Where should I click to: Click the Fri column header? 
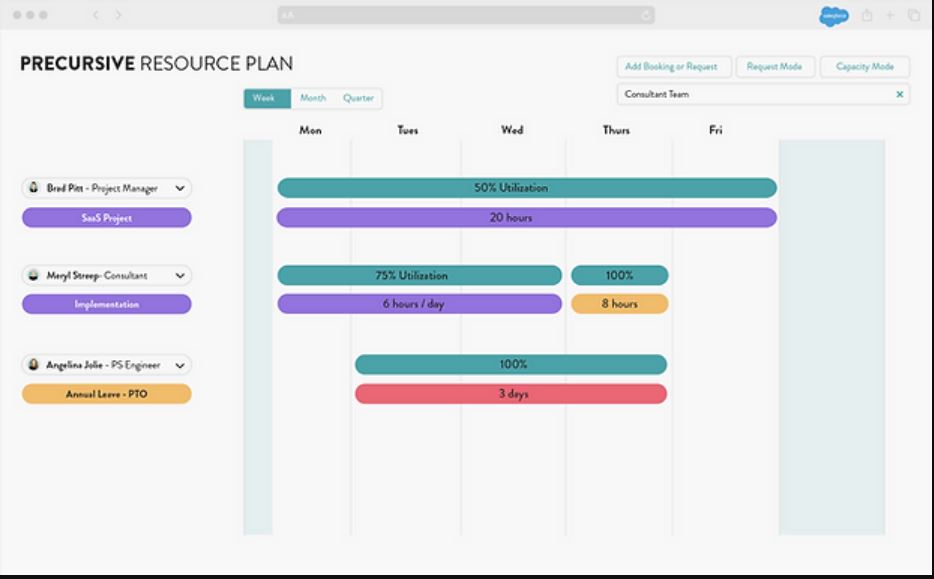715,130
